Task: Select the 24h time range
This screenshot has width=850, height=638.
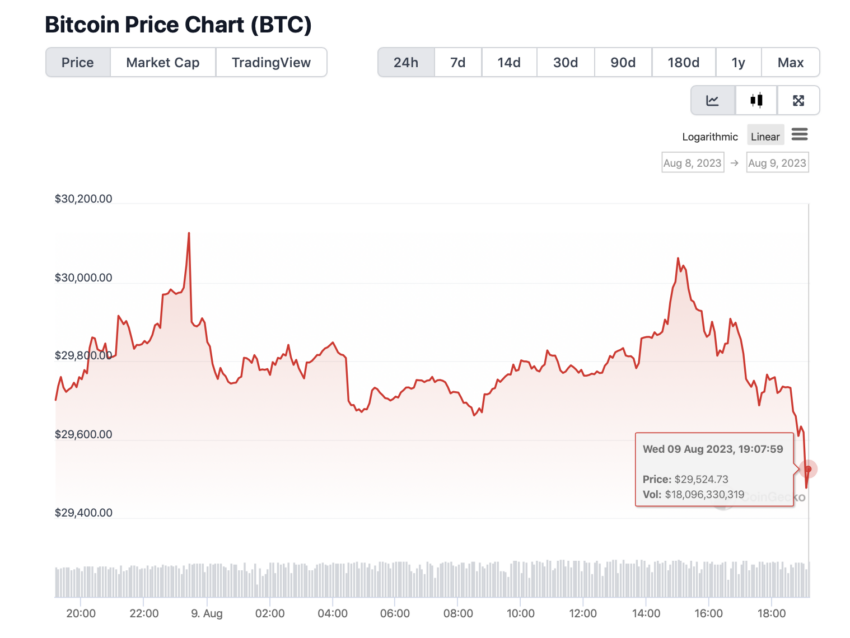Action: pos(405,62)
